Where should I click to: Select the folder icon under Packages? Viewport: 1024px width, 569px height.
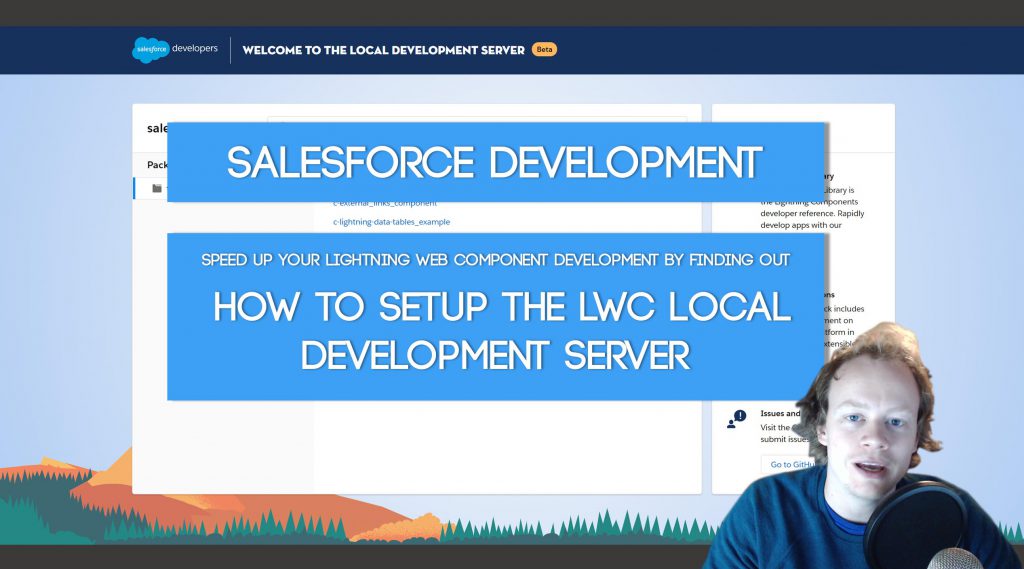click(157, 188)
